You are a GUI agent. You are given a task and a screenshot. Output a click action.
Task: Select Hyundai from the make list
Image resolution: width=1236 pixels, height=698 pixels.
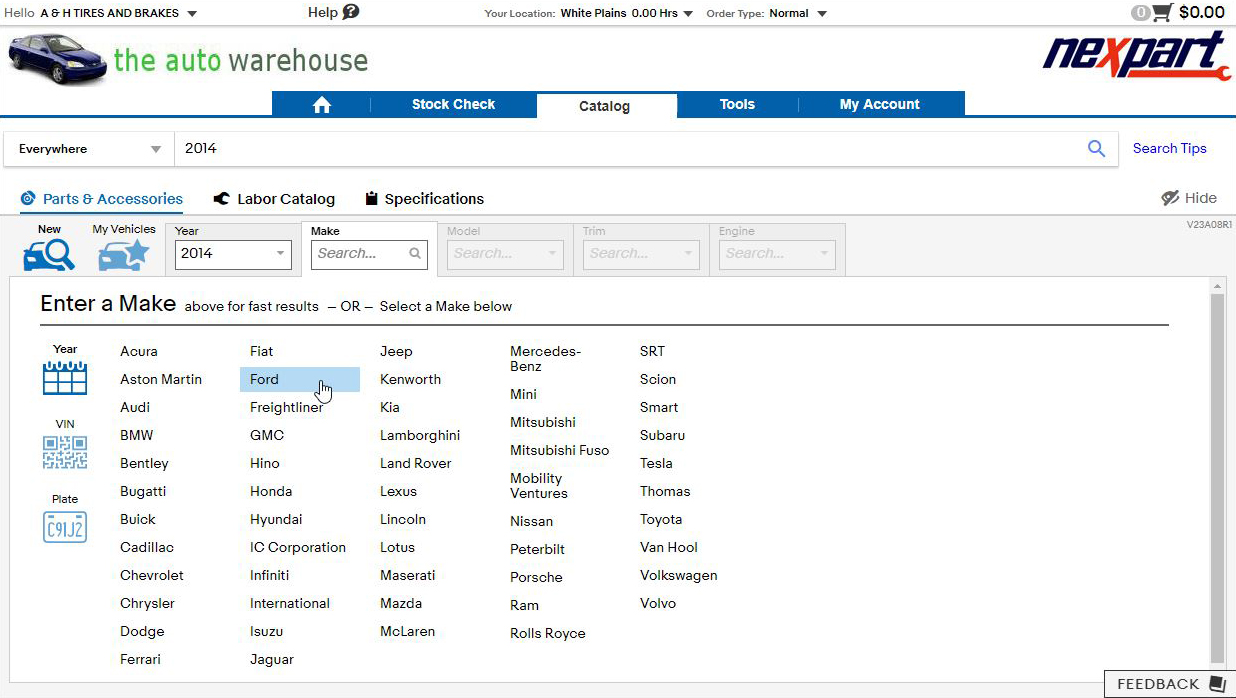click(276, 519)
